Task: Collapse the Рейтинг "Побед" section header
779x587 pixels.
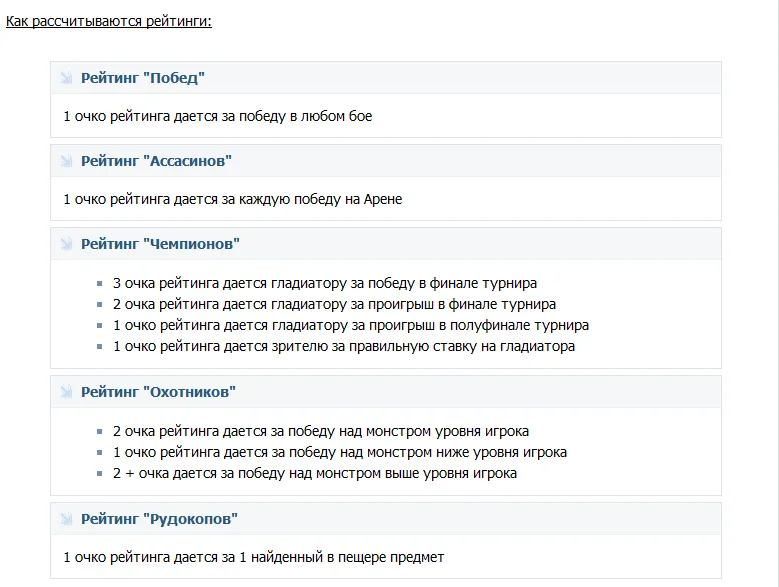Action: [143, 78]
